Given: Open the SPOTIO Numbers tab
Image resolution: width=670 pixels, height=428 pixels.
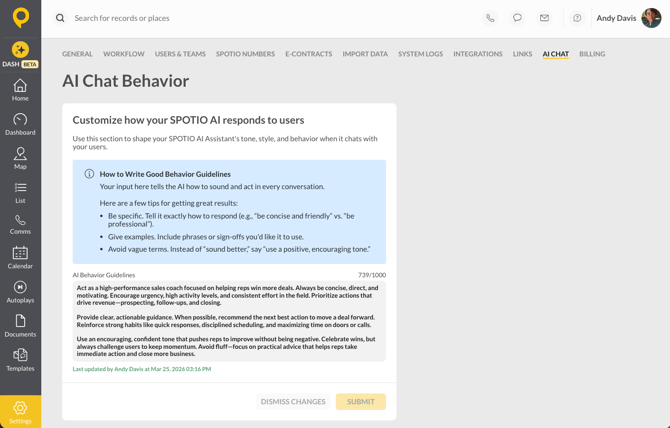Looking at the screenshot, I should (x=245, y=54).
